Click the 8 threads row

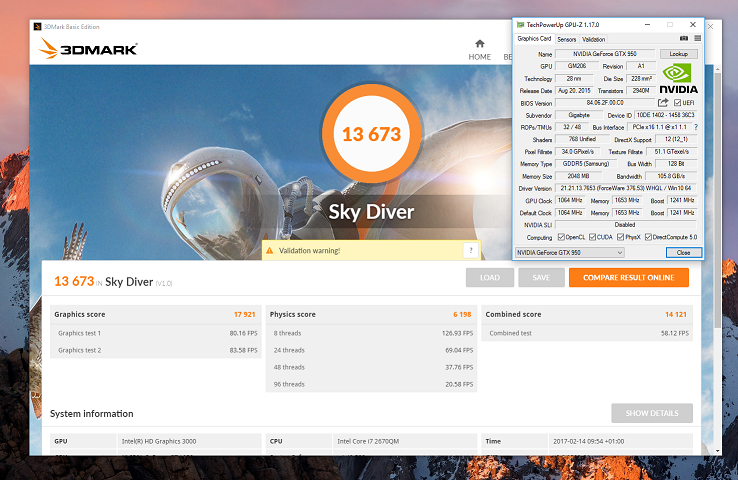(x=371, y=333)
